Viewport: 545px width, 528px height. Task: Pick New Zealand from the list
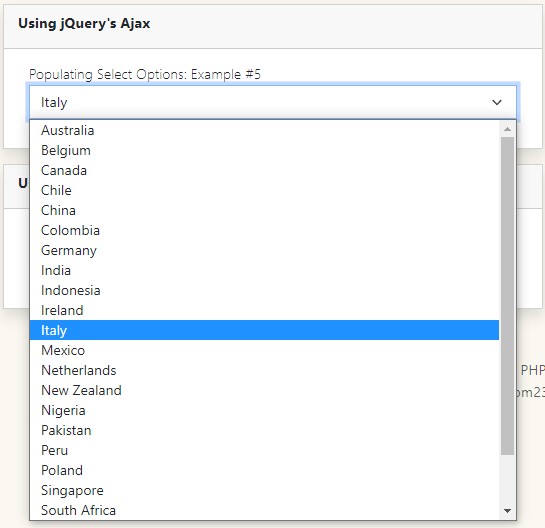click(x=265, y=390)
